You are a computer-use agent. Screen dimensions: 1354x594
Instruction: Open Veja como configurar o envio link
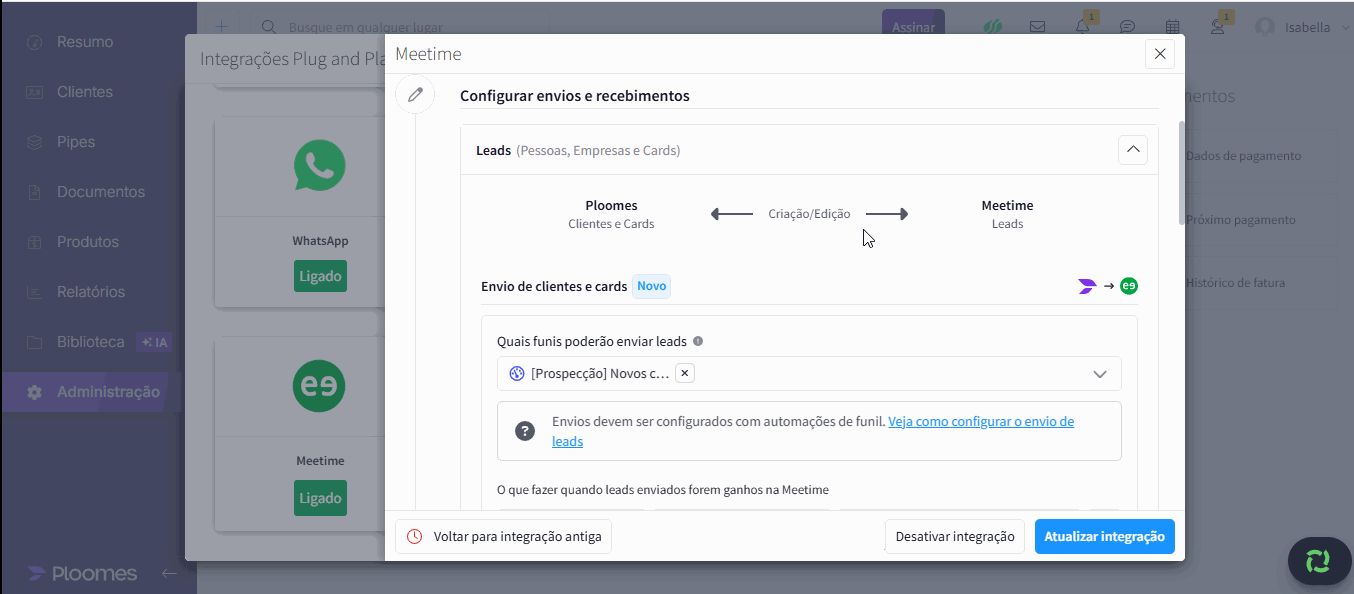pos(980,422)
